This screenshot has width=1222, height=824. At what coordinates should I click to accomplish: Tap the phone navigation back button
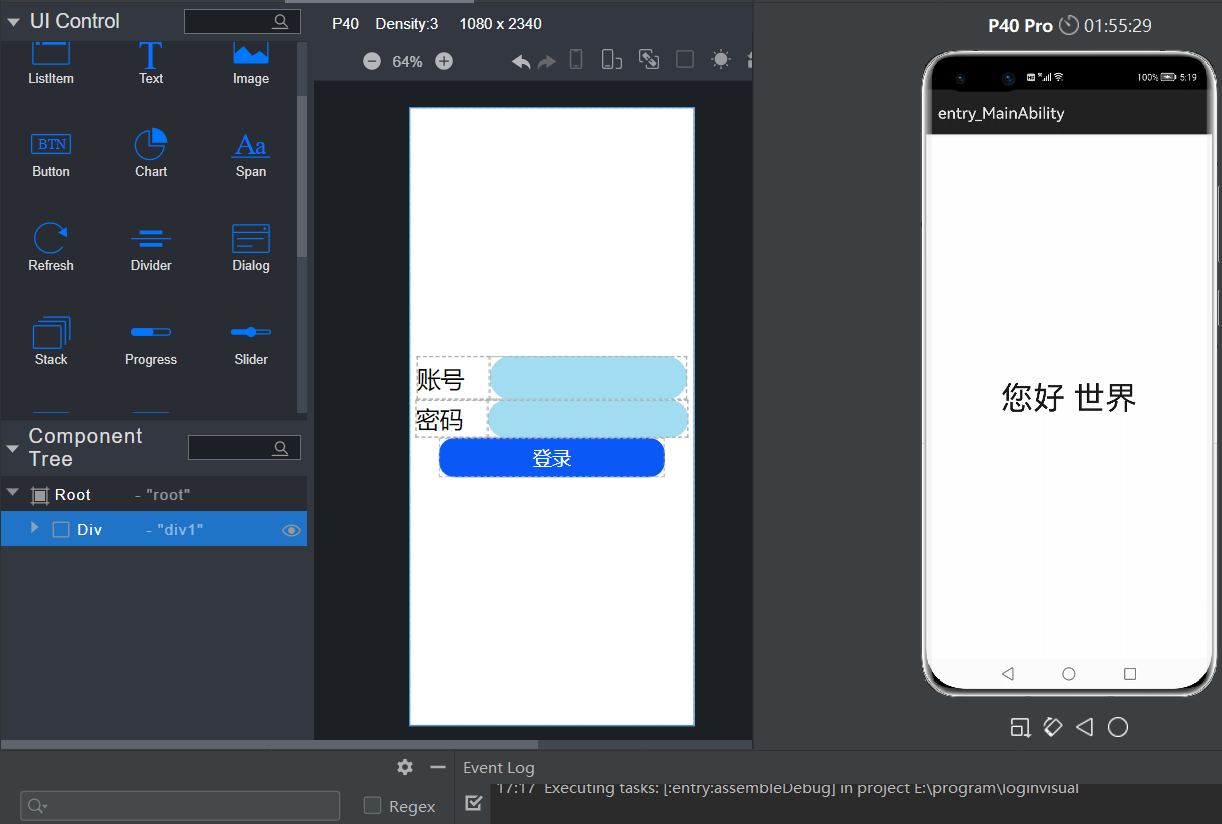point(1007,674)
